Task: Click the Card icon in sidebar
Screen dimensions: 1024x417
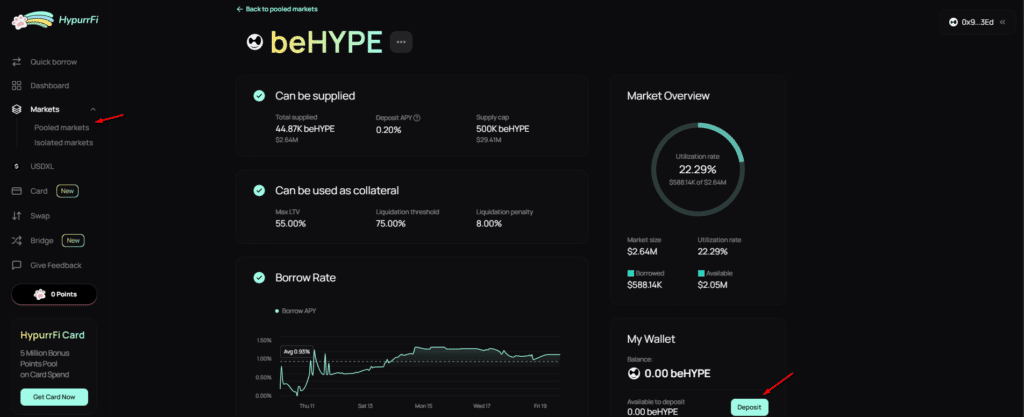Action: [x=17, y=191]
